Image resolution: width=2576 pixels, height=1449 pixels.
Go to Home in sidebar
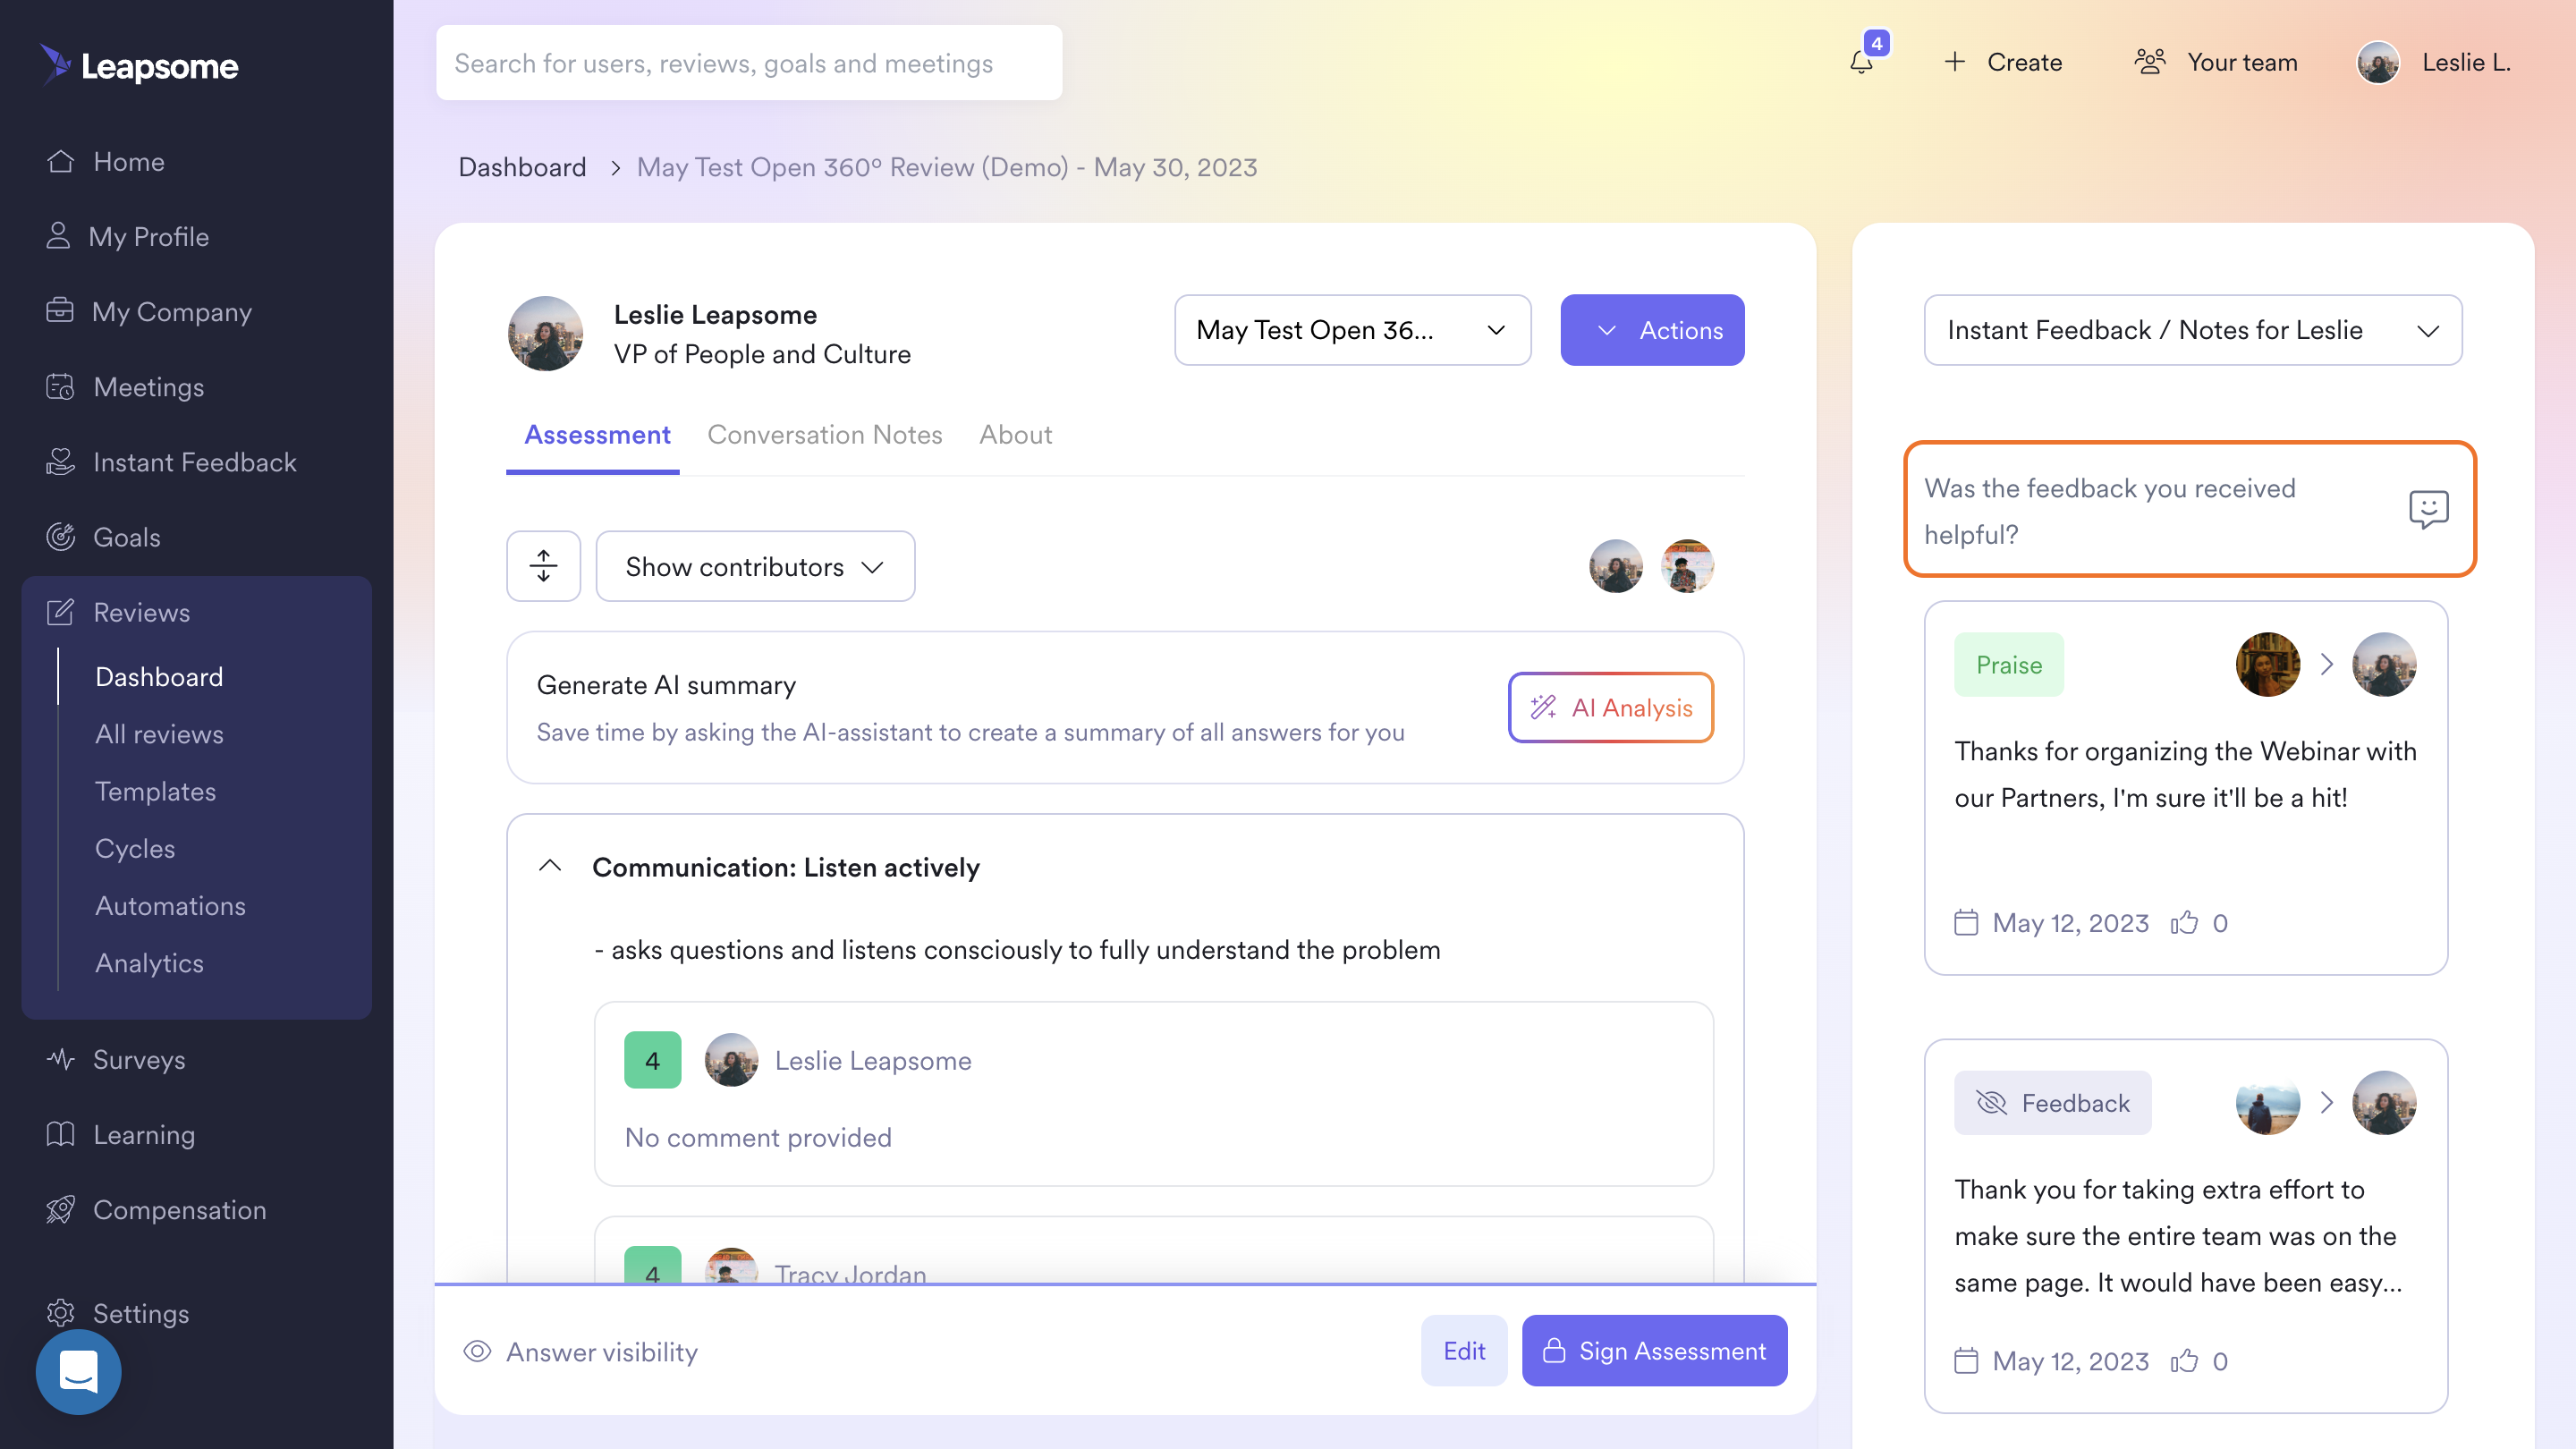coord(105,161)
